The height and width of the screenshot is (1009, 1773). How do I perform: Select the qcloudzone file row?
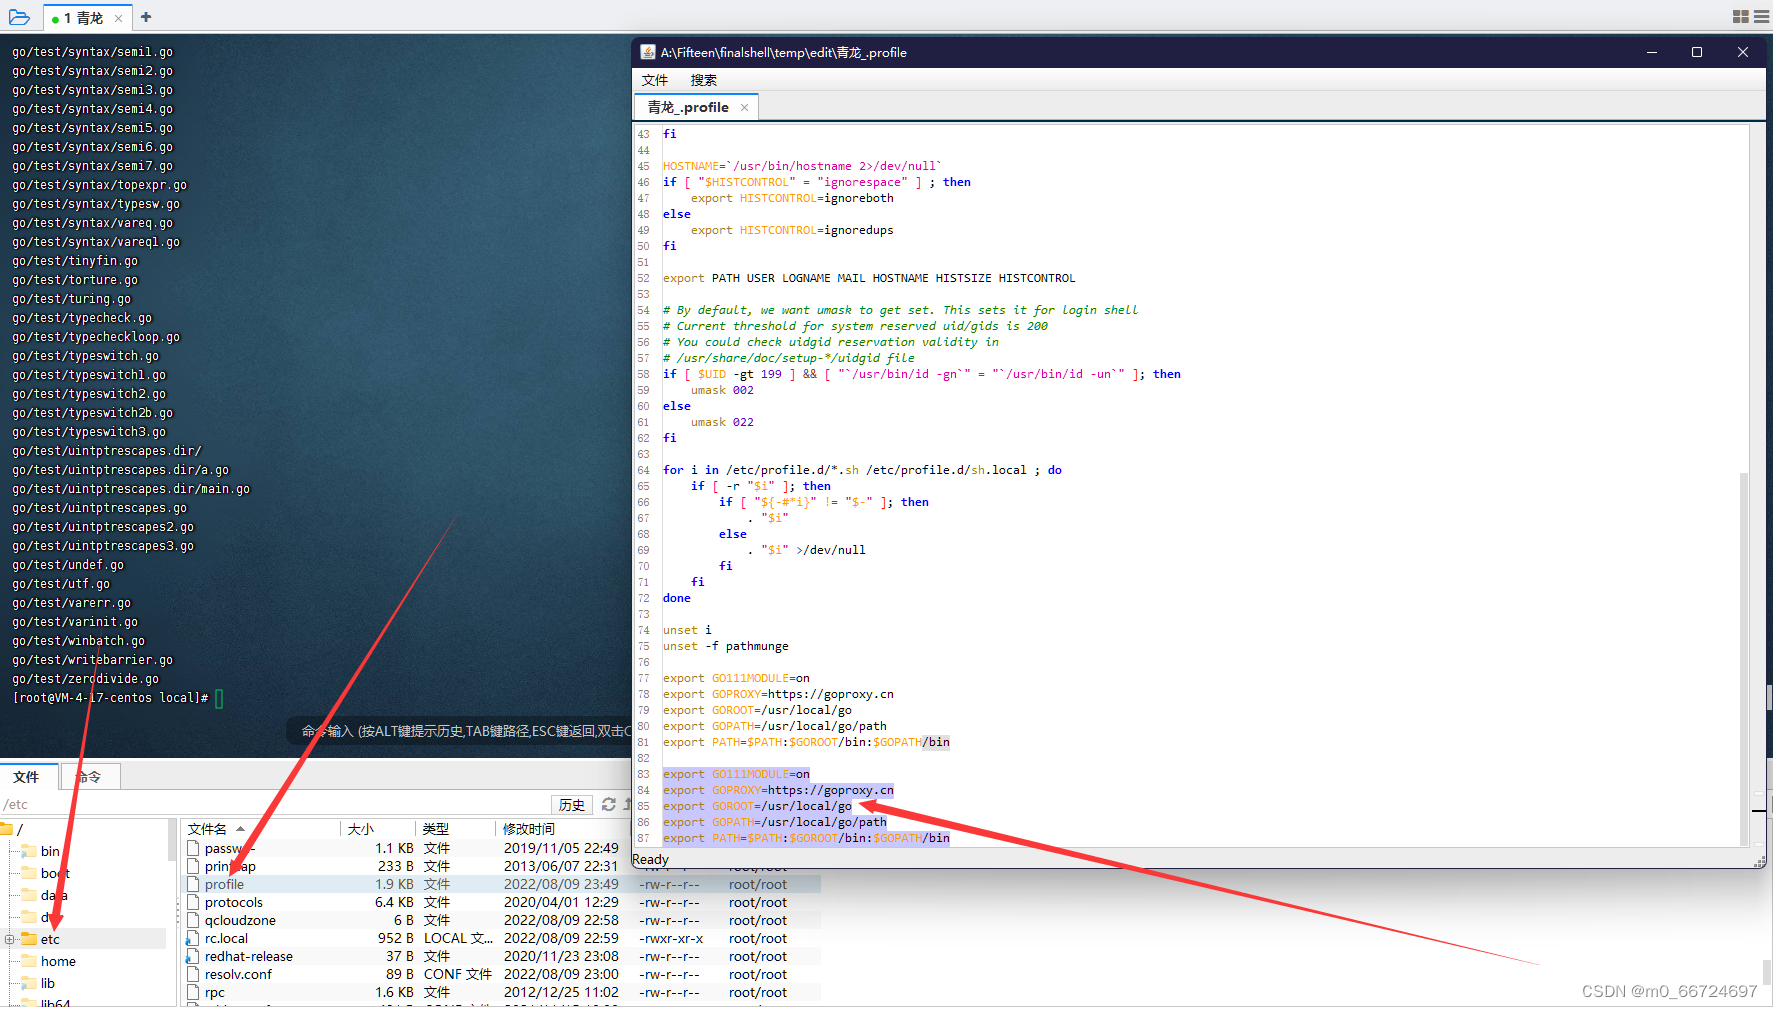point(502,920)
